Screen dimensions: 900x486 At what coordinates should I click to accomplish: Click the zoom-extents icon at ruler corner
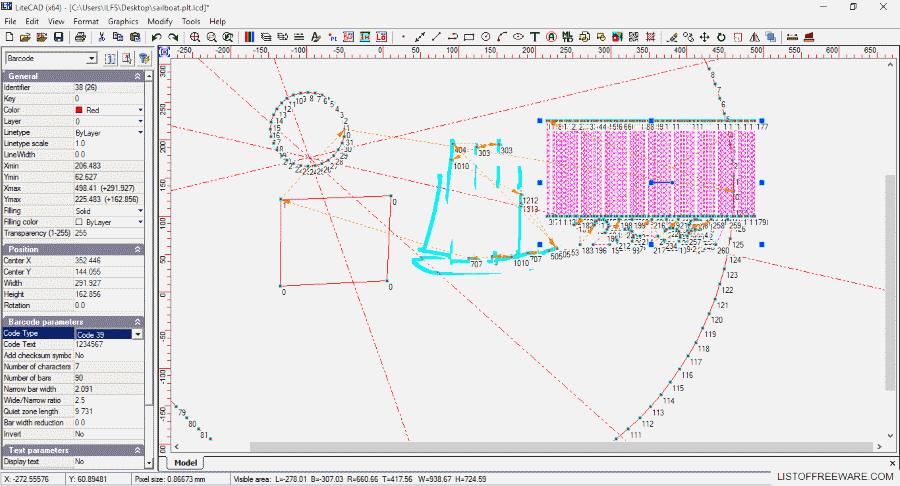tap(165, 51)
